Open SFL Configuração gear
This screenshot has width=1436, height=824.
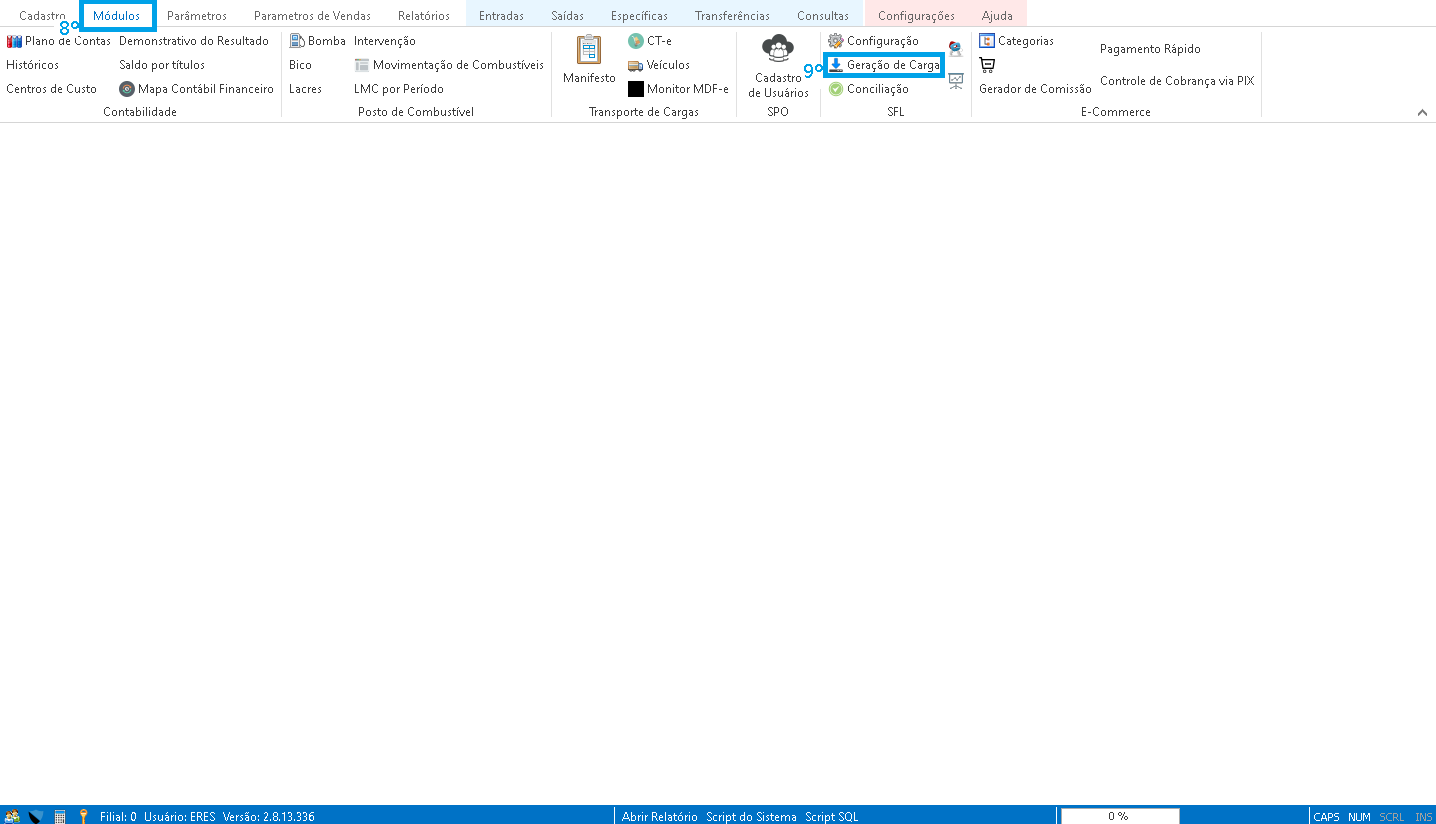(836, 41)
